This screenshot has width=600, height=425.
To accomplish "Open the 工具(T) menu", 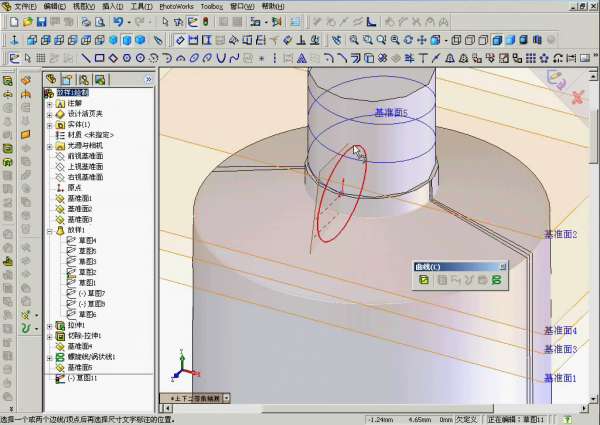I will 142,6.
